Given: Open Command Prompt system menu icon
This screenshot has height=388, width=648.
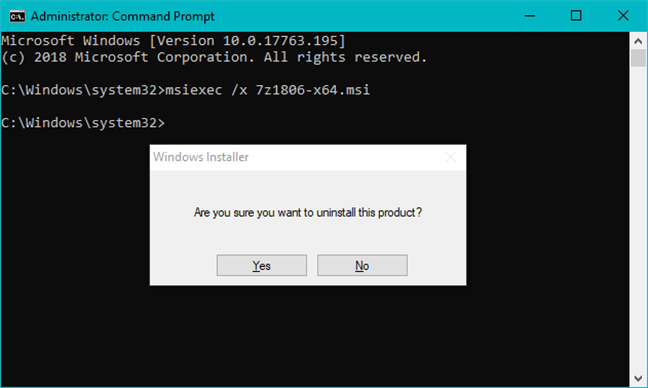Looking at the screenshot, I should pos(17,16).
